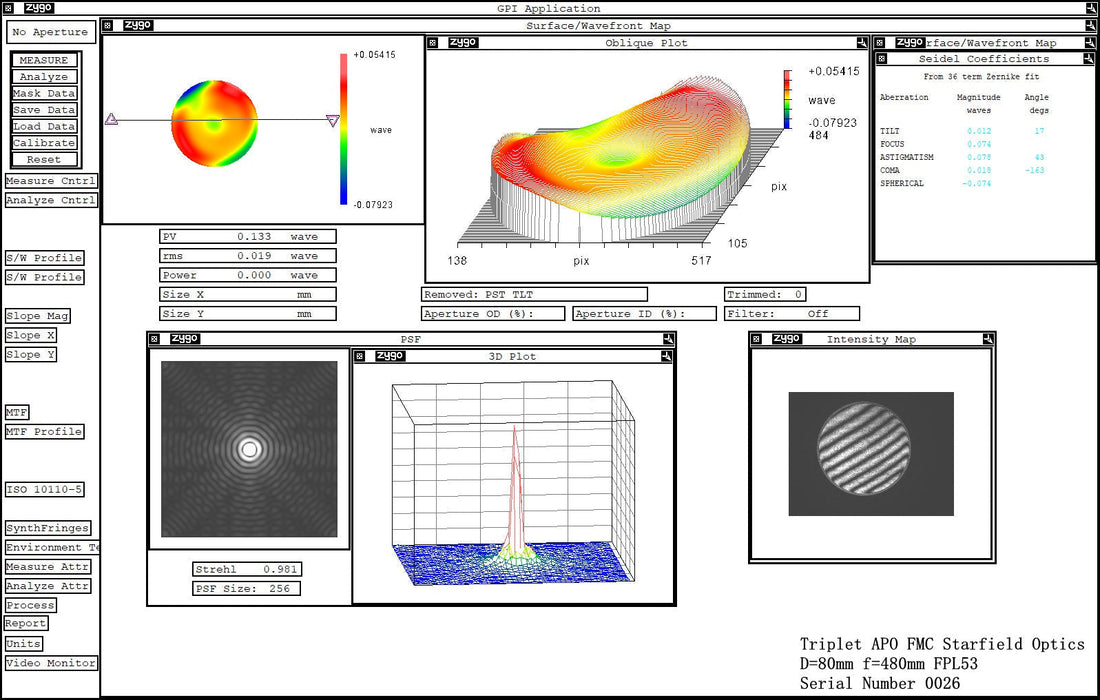This screenshot has height=700, width=1100.
Task: Click the Oblique Plot window's top-right icon
Action: (861, 43)
